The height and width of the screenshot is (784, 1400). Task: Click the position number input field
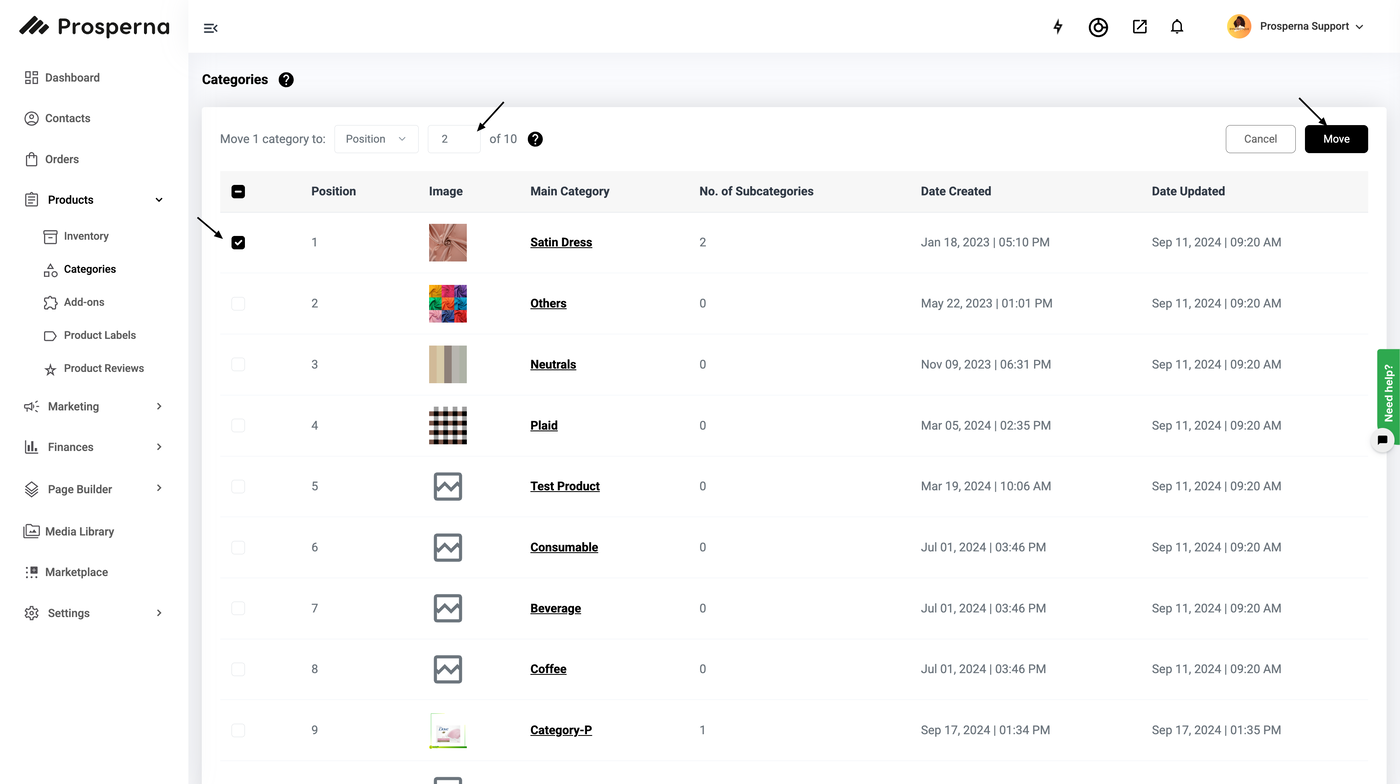click(x=454, y=139)
